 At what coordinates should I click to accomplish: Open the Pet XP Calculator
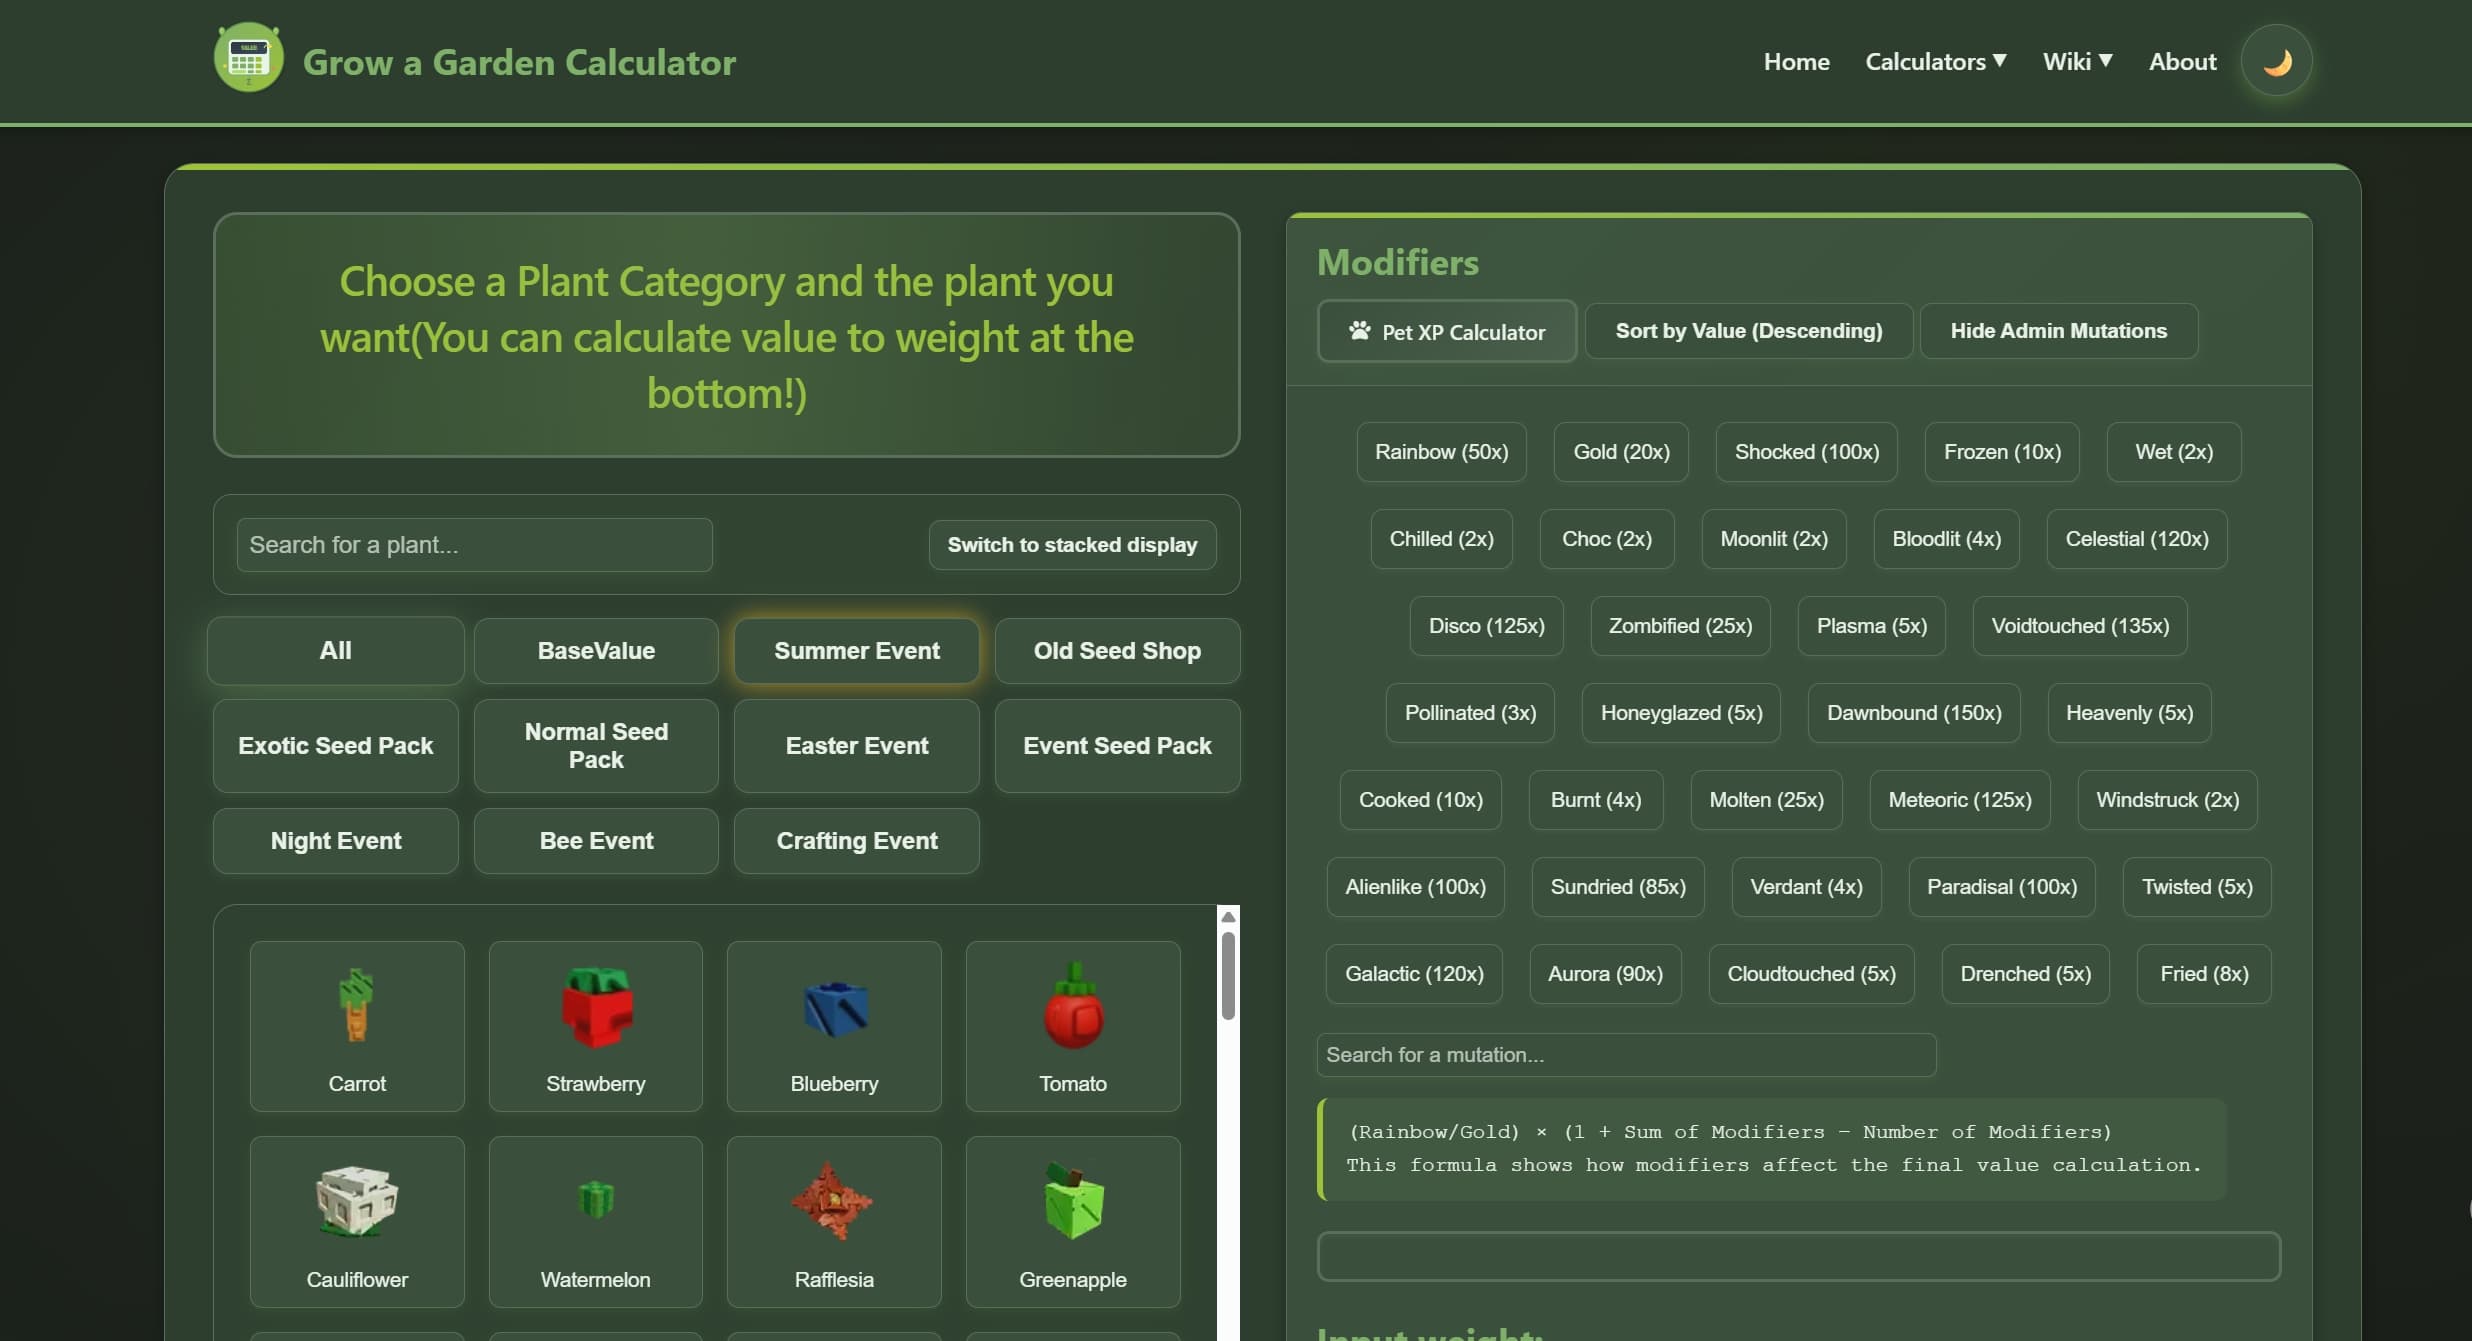click(1446, 331)
